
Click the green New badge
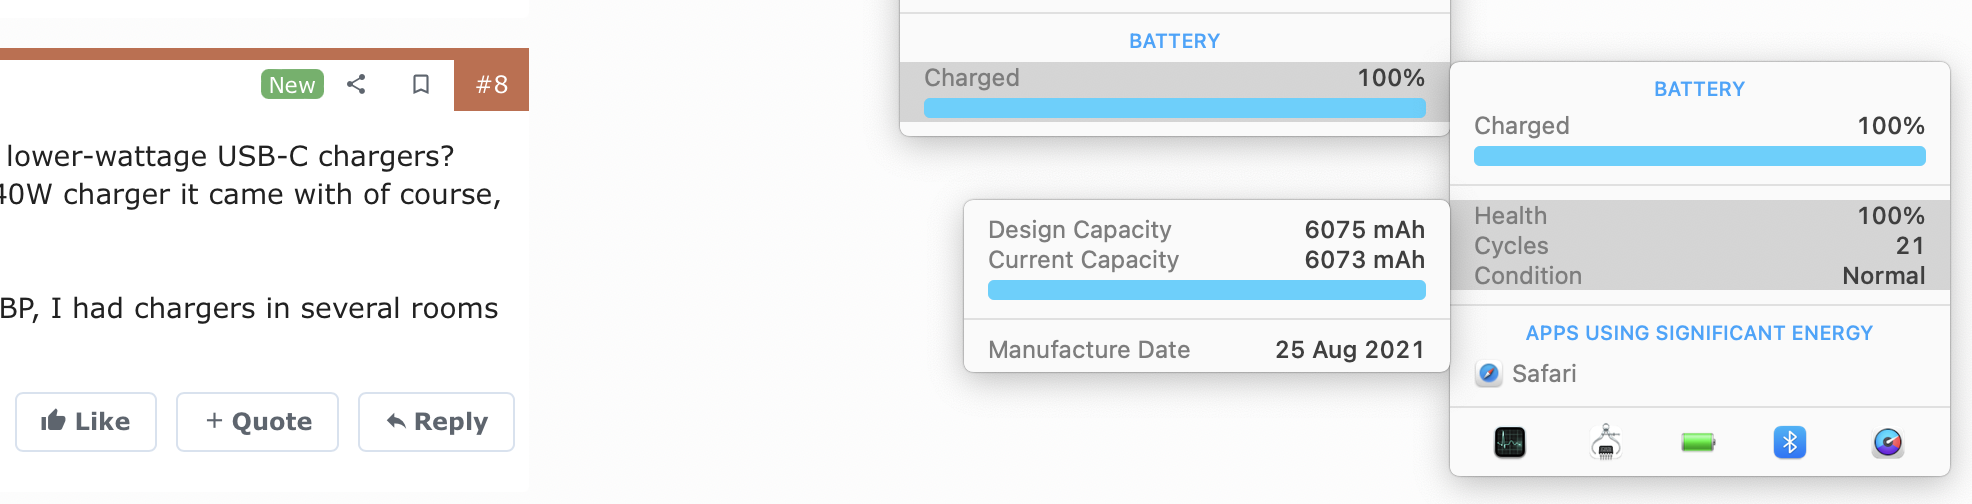click(292, 85)
